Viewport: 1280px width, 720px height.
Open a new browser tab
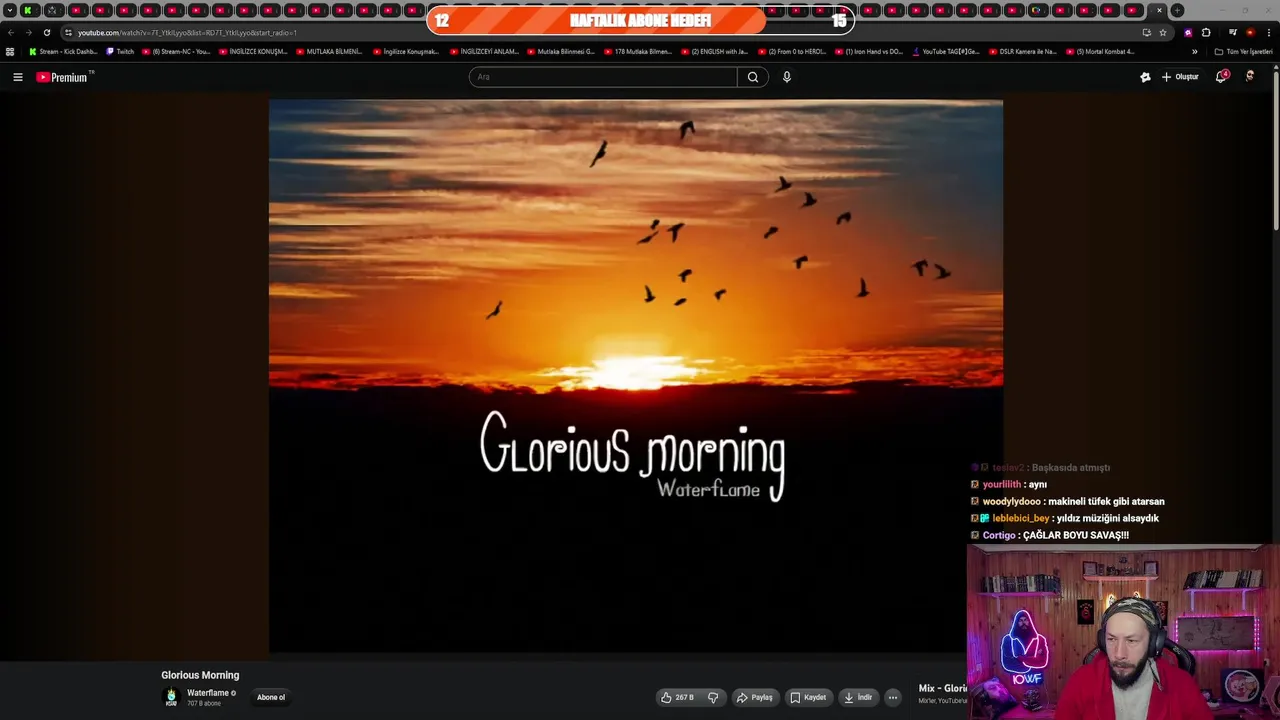pyautogui.click(x=1177, y=10)
